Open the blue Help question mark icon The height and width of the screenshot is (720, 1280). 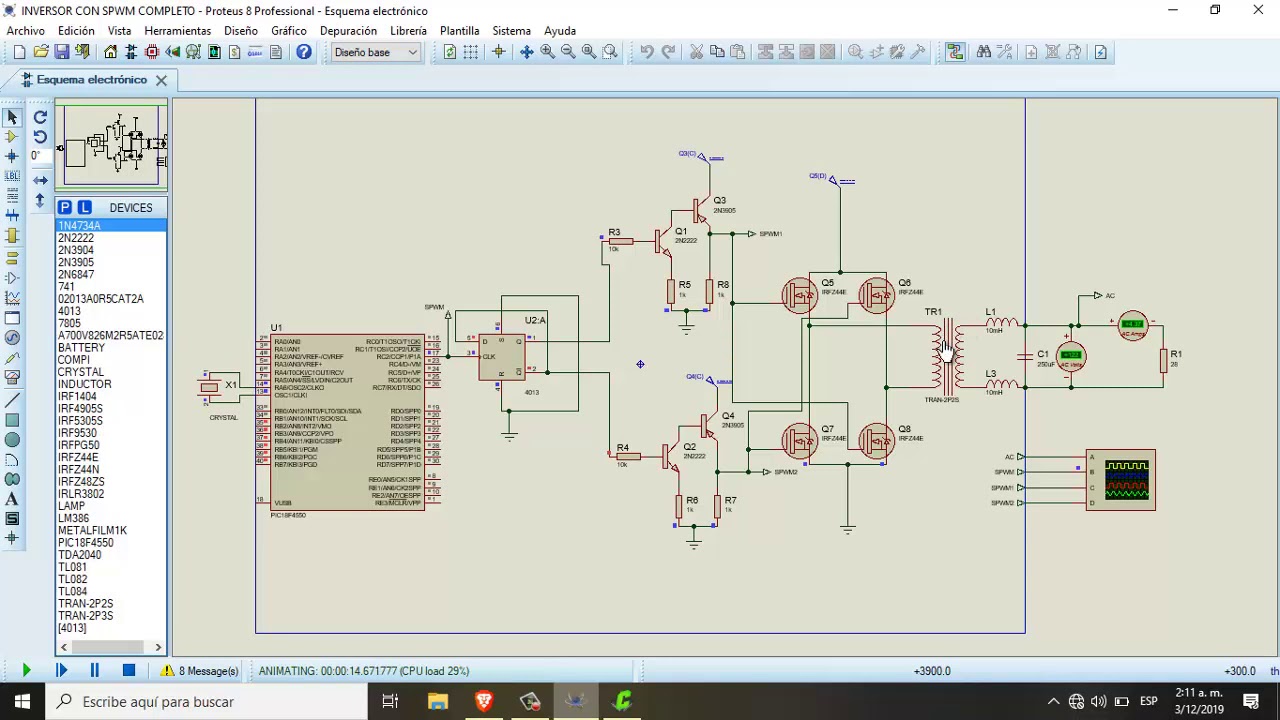point(303,52)
